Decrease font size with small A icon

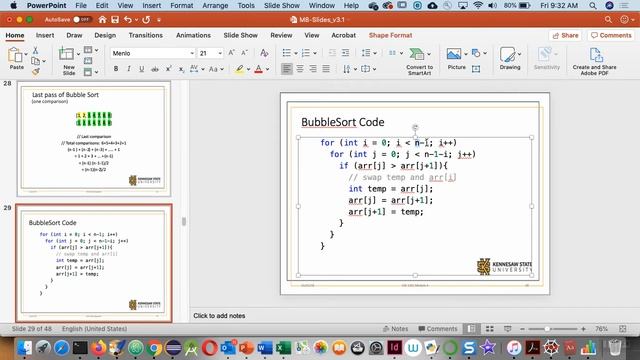click(x=244, y=53)
